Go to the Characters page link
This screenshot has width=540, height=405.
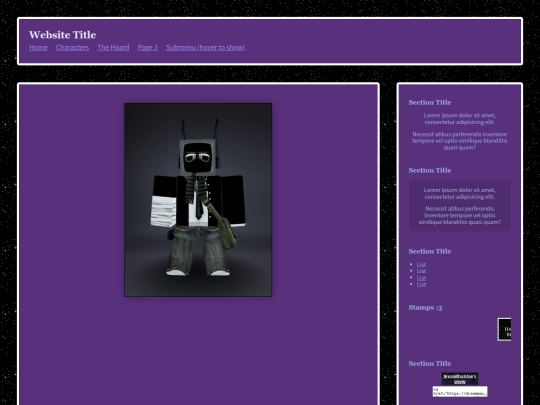pos(72,48)
